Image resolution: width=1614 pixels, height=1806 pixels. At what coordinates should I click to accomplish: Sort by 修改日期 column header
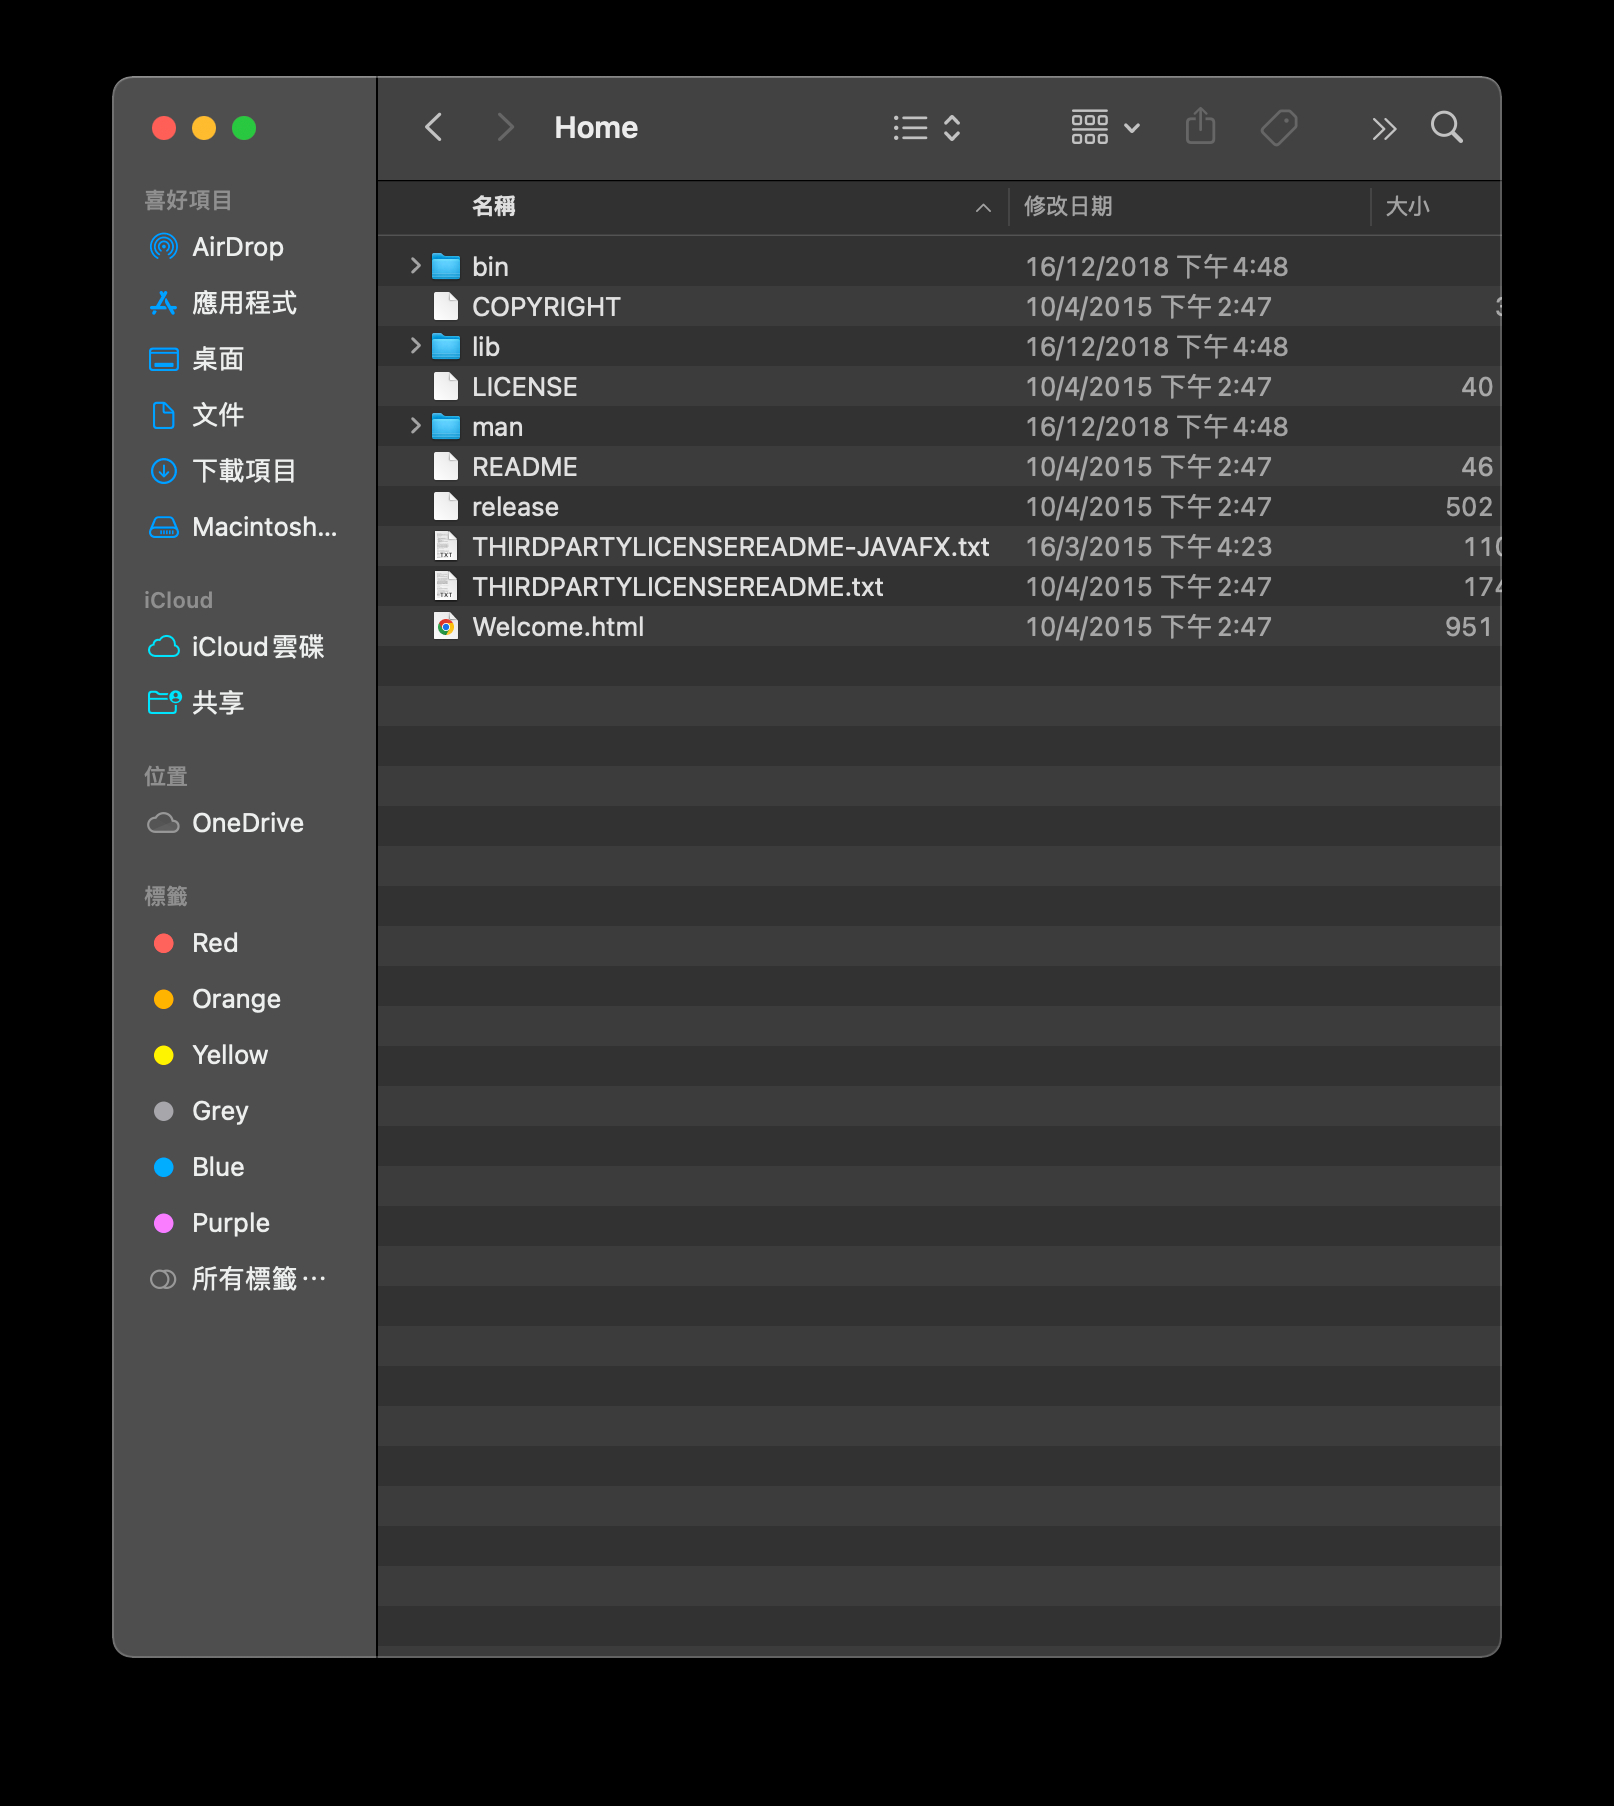click(1068, 207)
